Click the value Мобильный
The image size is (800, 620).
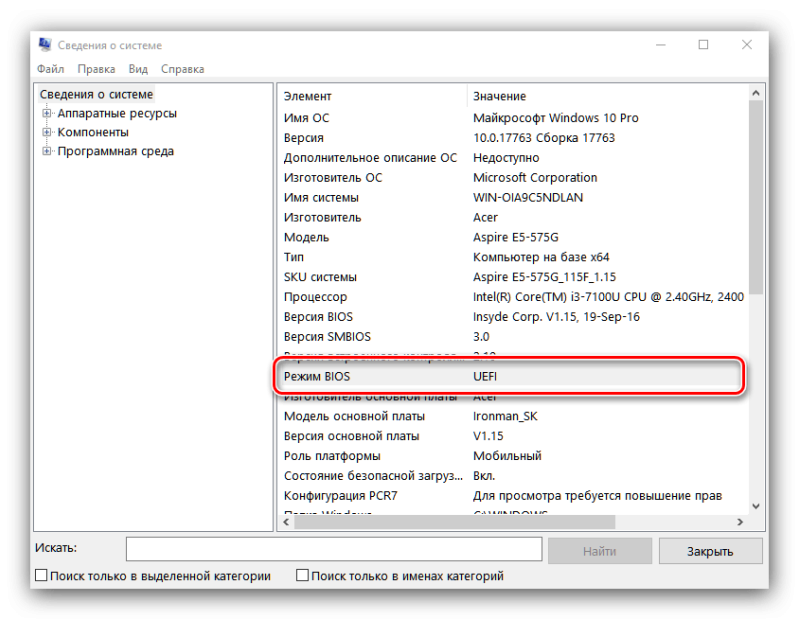[507, 456]
